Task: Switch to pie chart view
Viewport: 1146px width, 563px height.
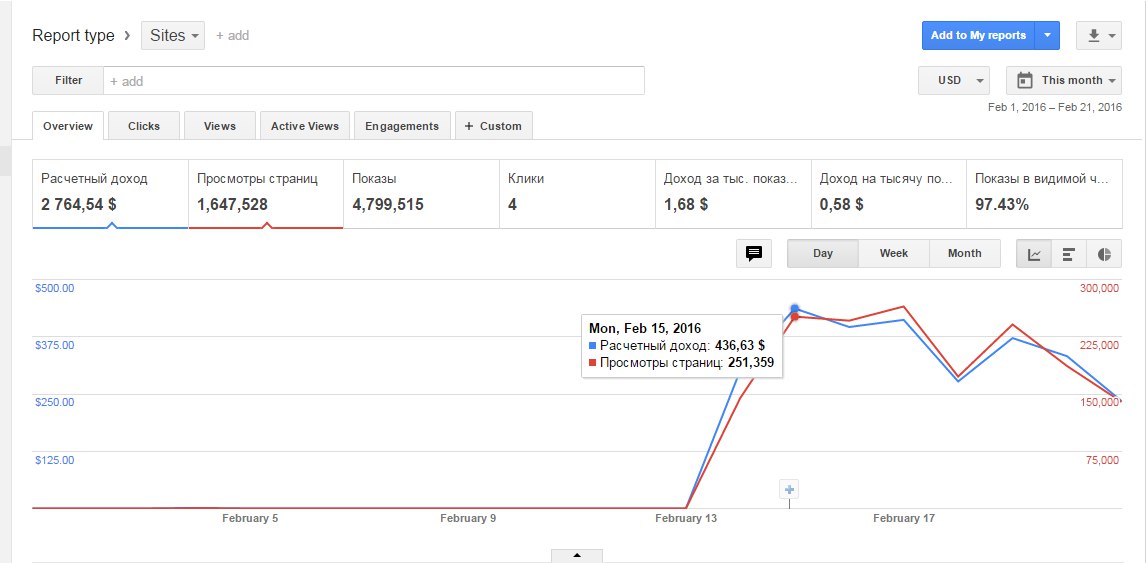Action: pyautogui.click(x=1104, y=254)
